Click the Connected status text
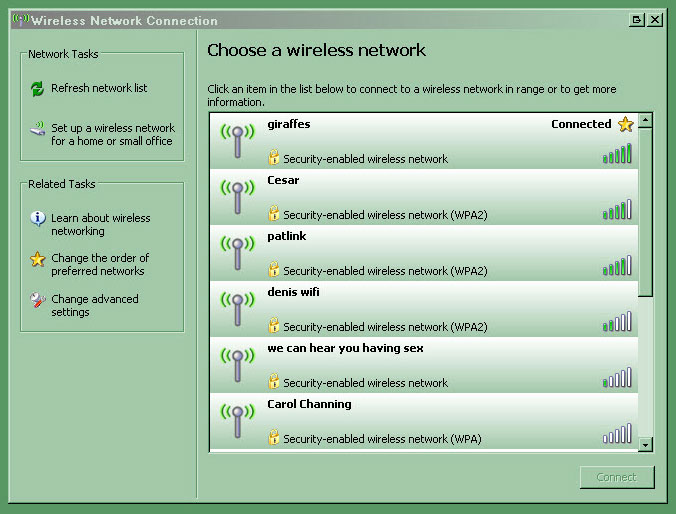Viewport: 676px width, 514px height. tap(581, 124)
